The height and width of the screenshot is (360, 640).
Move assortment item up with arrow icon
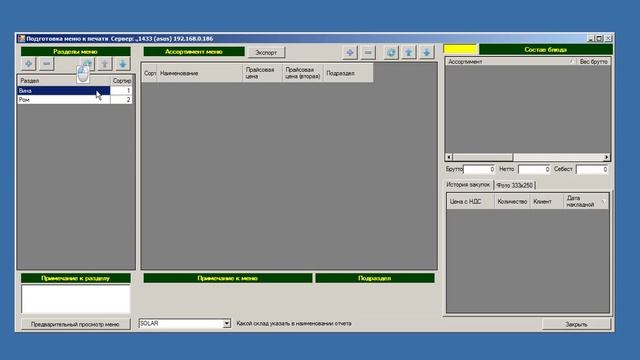coord(409,53)
